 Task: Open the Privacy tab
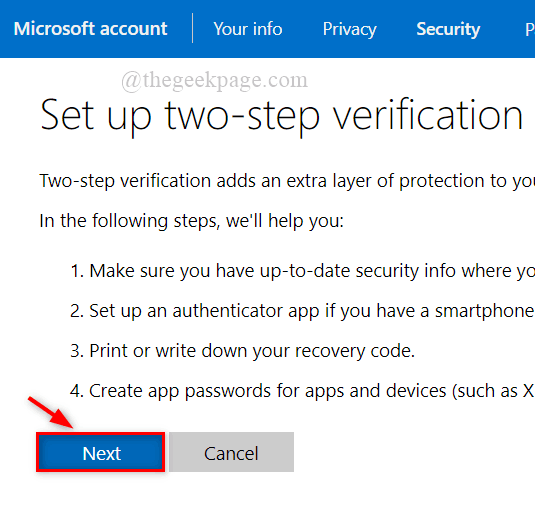350,29
